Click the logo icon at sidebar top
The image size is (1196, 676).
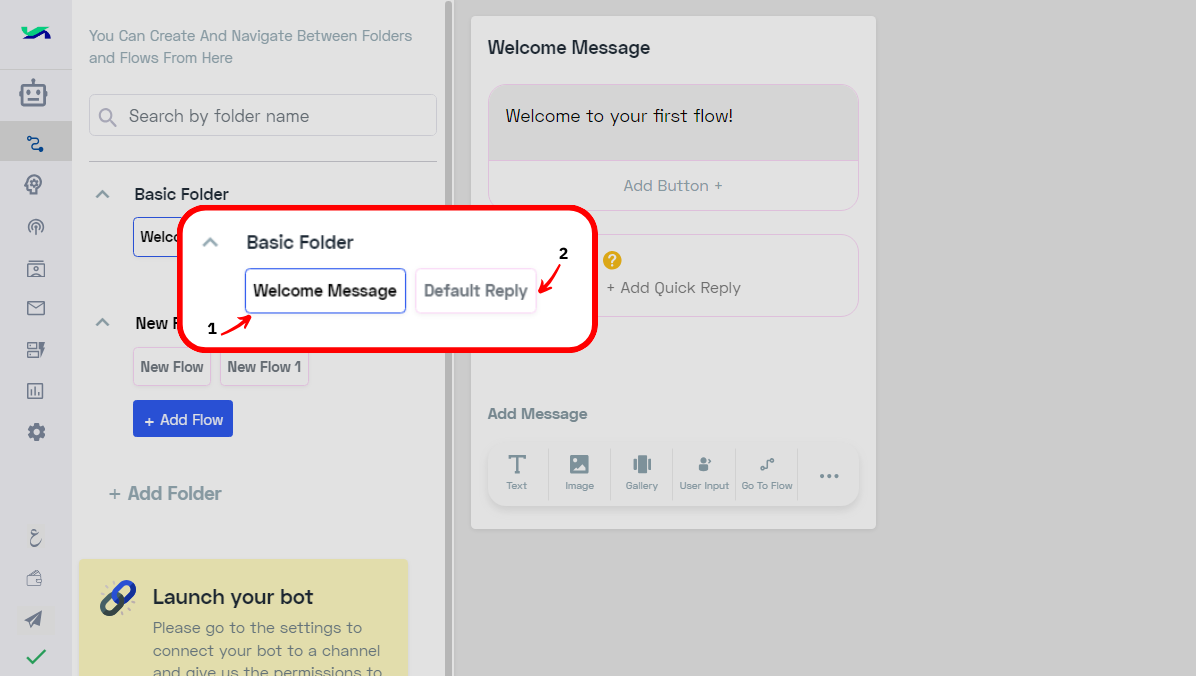coord(36,33)
